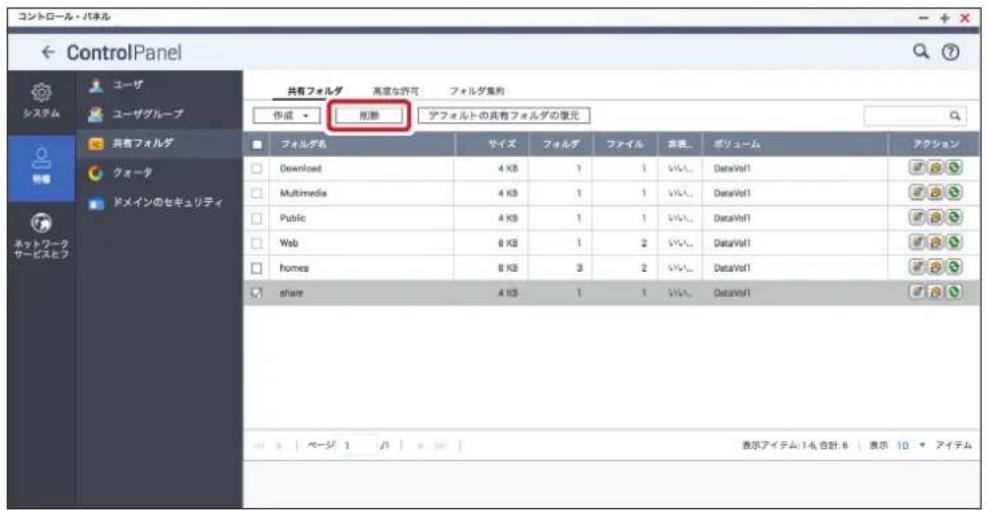The width and height of the screenshot is (987, 510).
Task: Switch to the フォルダ集約 tab
Action: click(x=476, y=92)
